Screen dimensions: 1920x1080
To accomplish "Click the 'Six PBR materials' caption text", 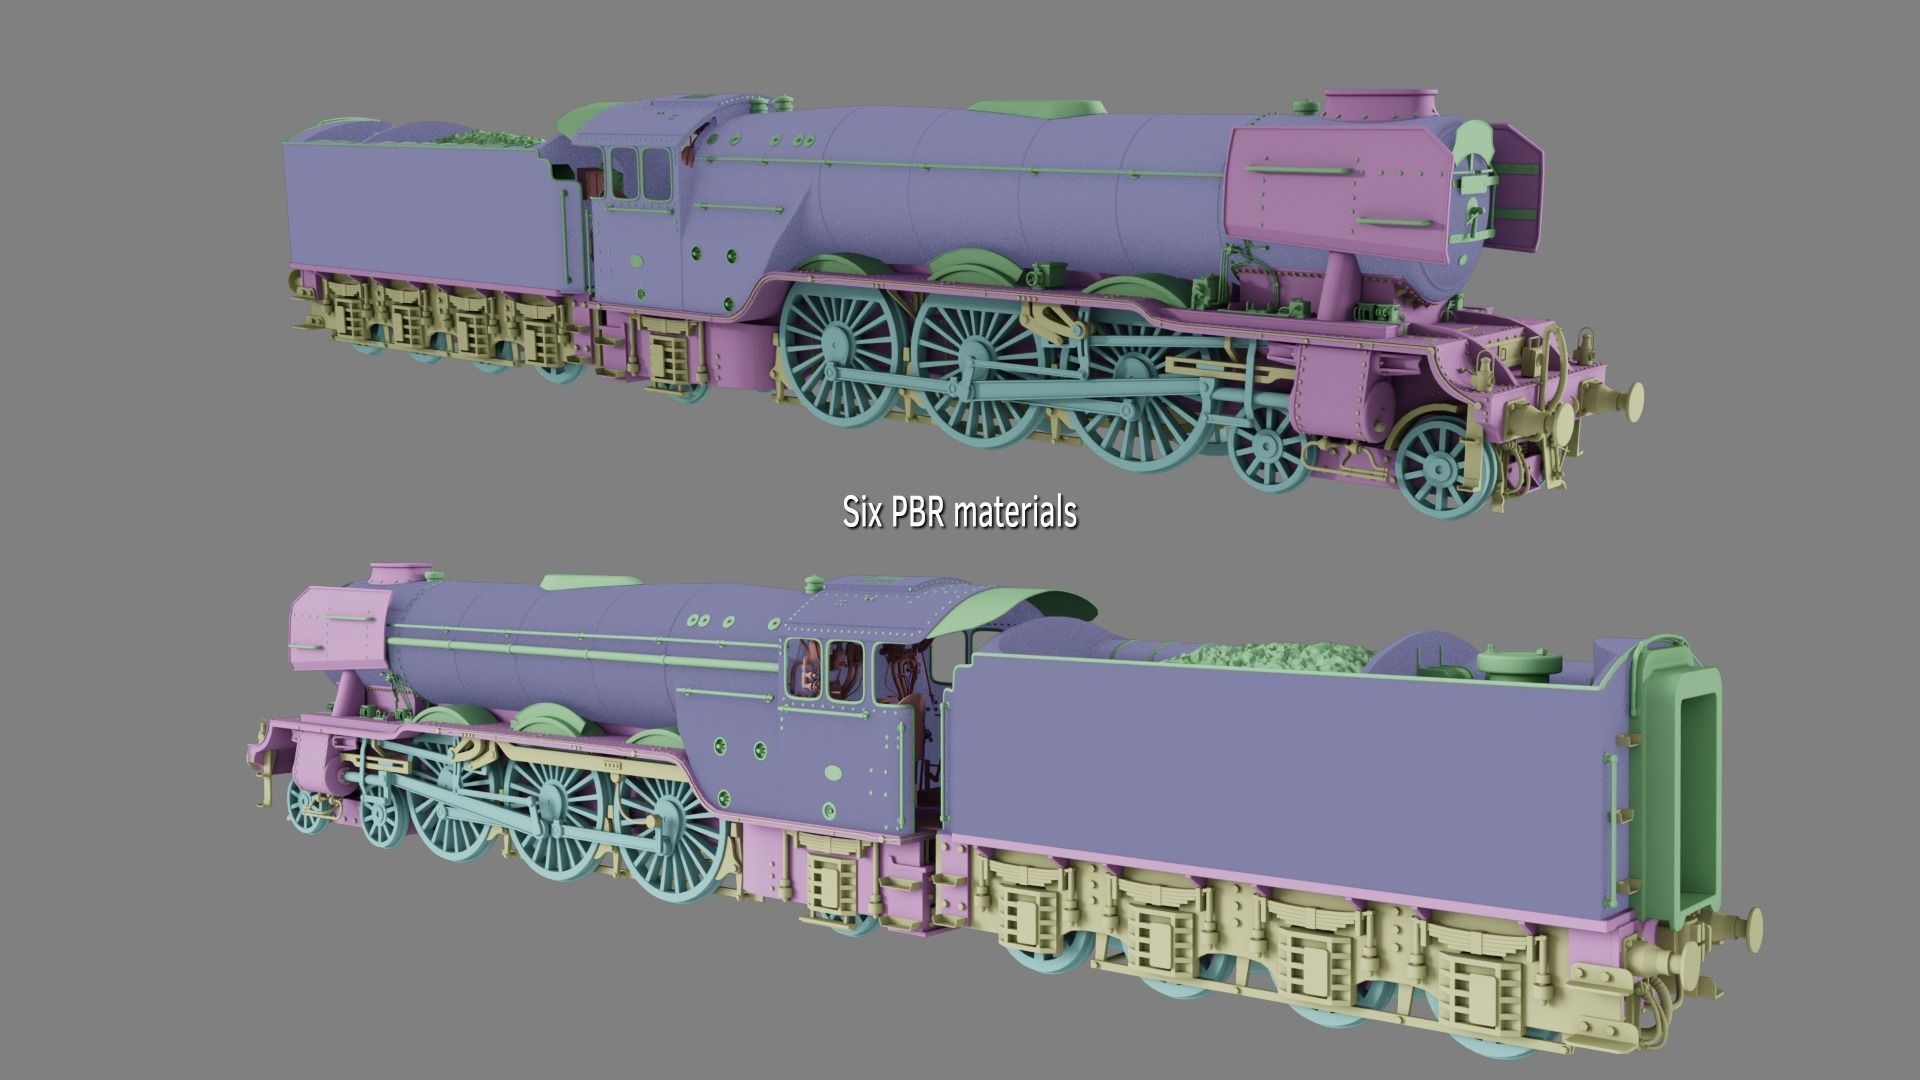I will [x=960, y=512].
